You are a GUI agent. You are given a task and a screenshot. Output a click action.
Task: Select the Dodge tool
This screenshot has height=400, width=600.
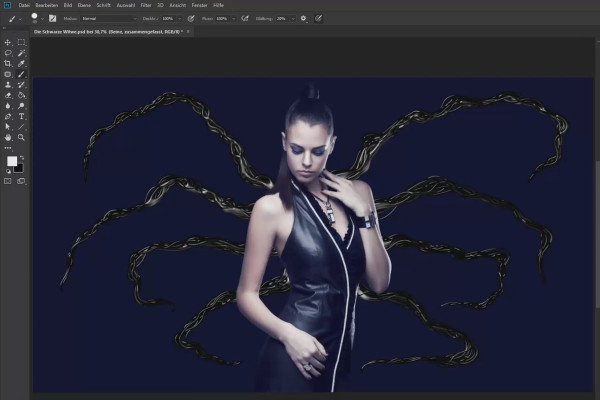coord(21,106)
